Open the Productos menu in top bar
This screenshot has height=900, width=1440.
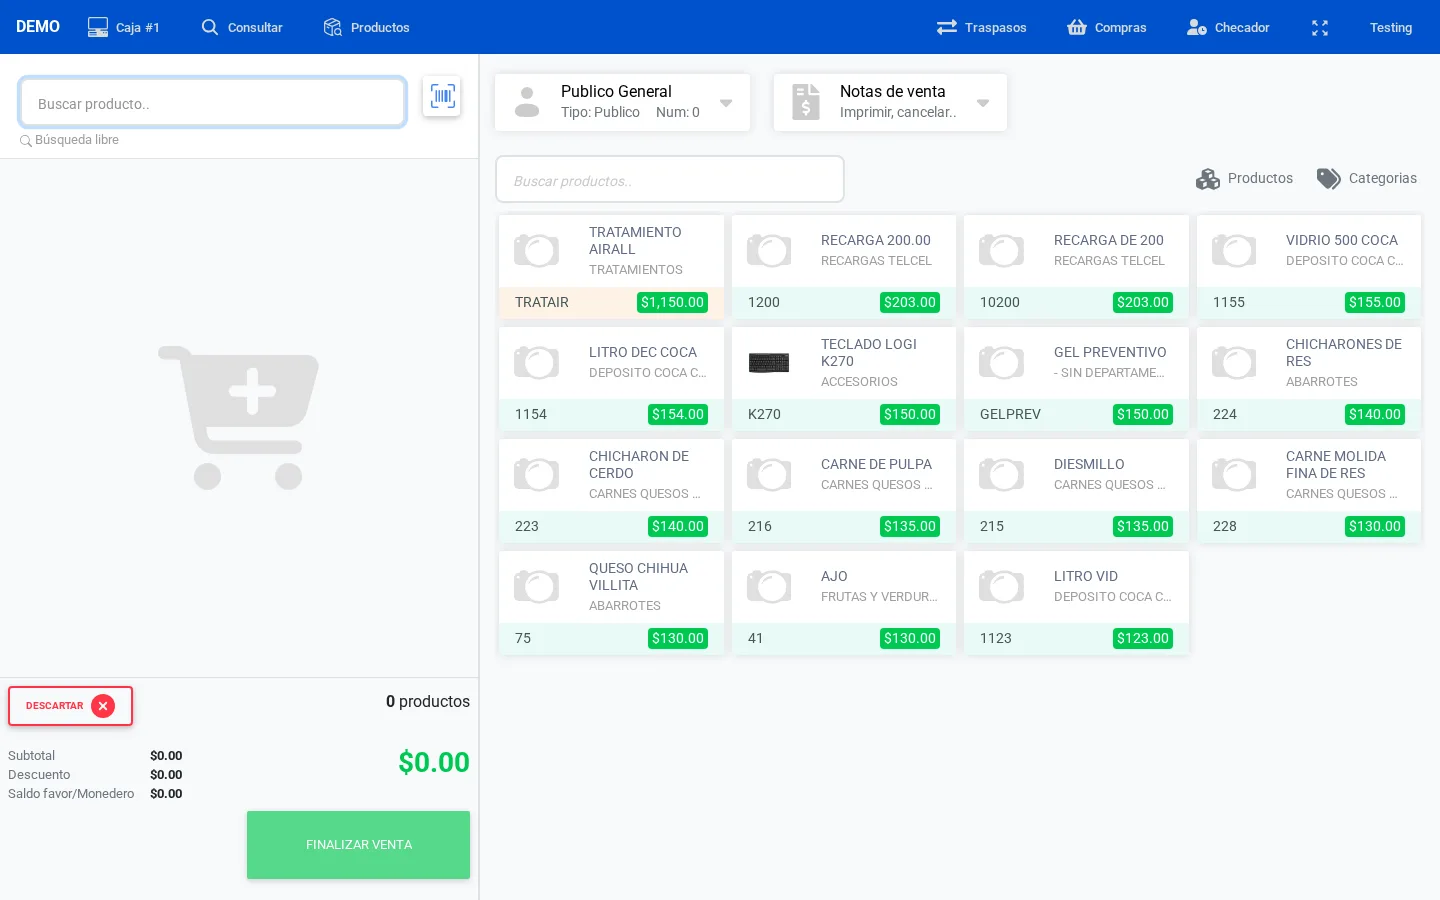click(367, 27)
